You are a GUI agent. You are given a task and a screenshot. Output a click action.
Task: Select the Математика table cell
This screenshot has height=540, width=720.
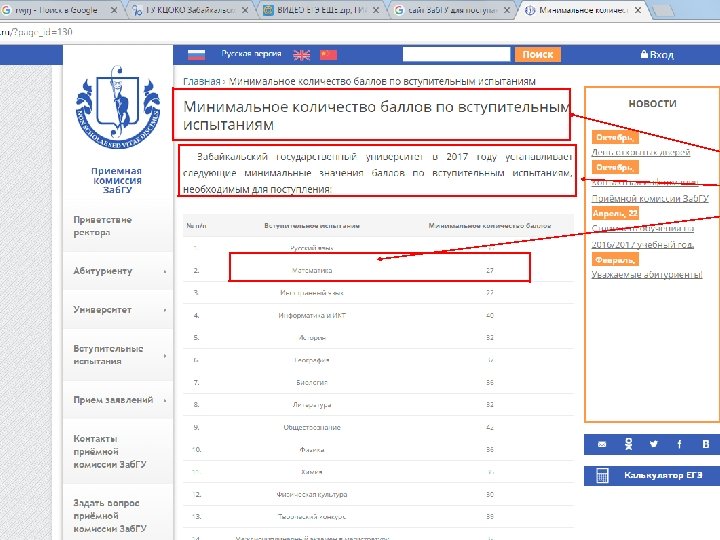click(312, 270)
